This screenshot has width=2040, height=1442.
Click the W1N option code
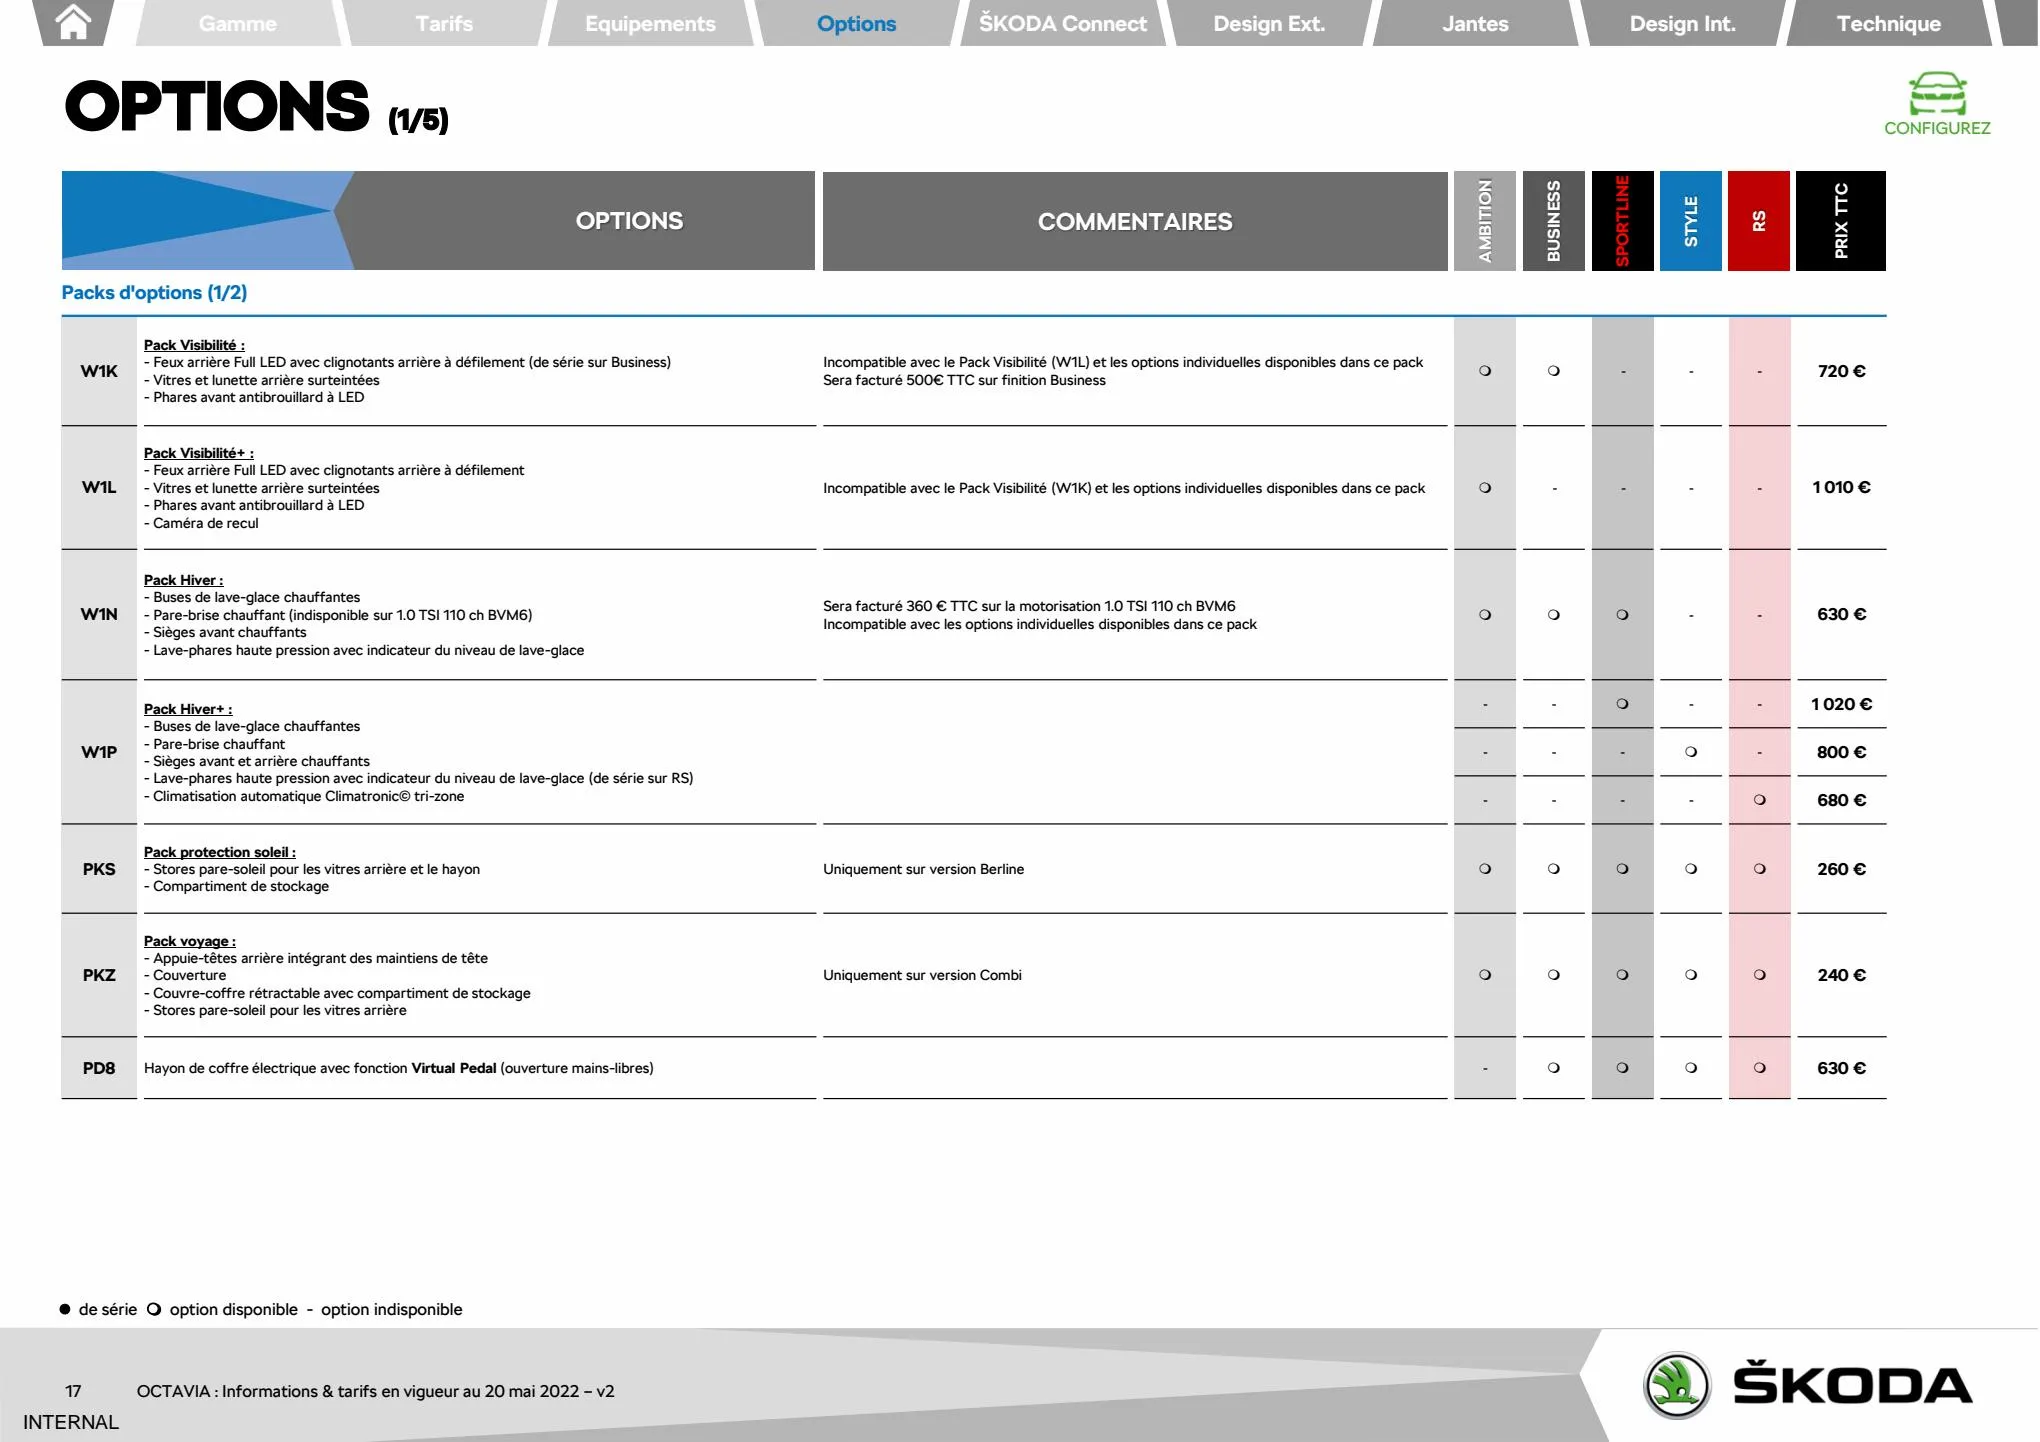click(x=99, y=614)
